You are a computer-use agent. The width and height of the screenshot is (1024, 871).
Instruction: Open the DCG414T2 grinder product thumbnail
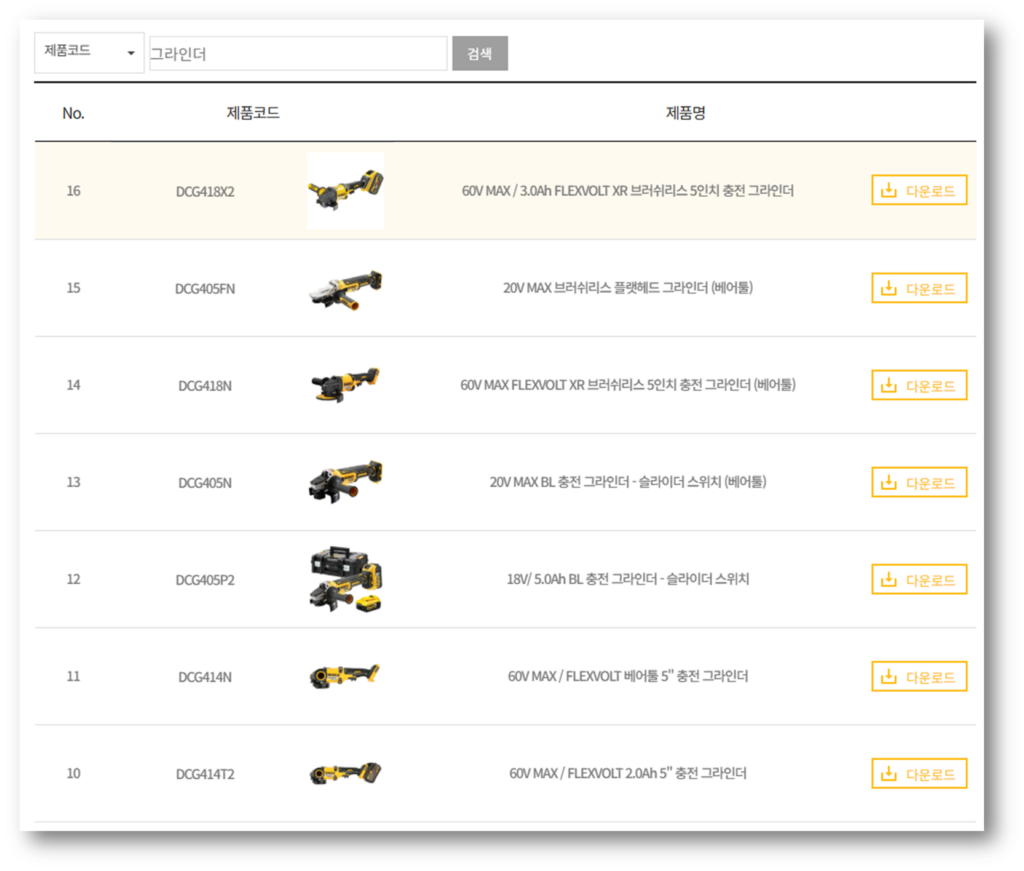coord(345,774)
